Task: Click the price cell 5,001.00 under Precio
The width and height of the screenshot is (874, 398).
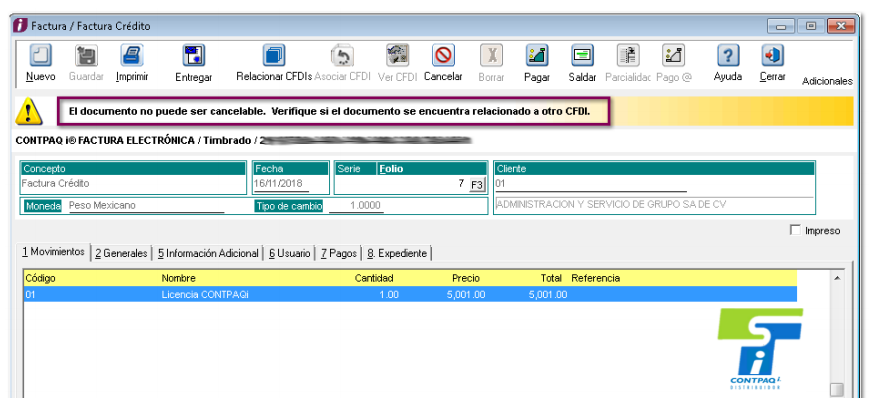Action: coord(466,295)
